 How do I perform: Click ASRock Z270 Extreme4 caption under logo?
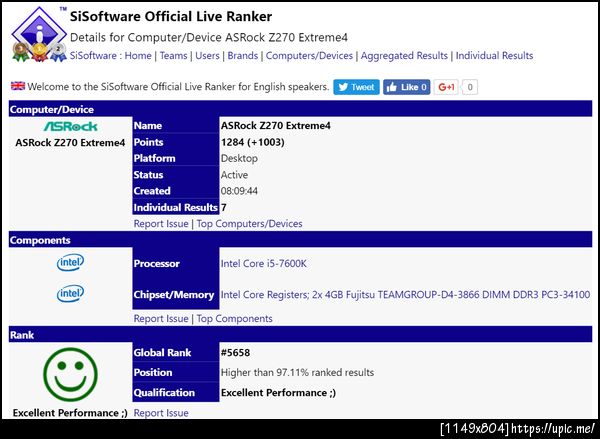point(70,143)
